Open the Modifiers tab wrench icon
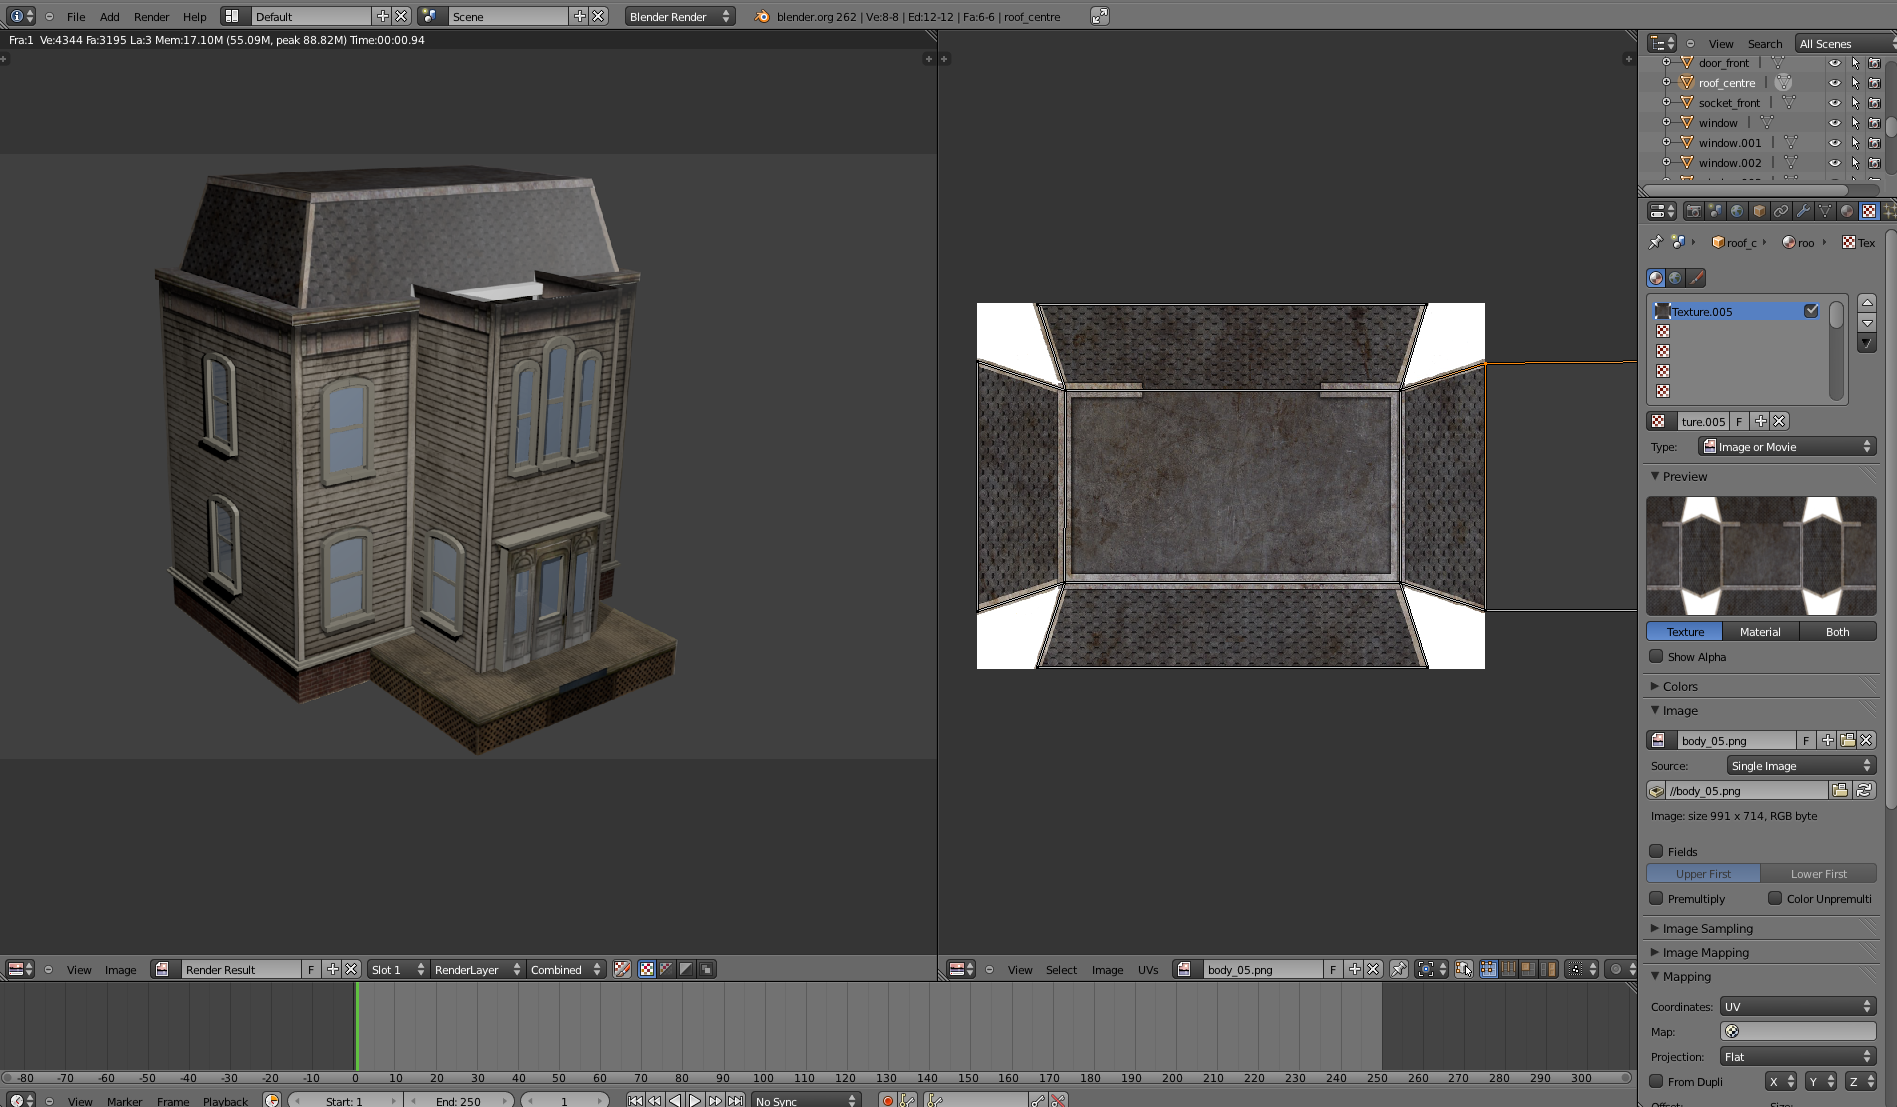Screen dimensions: 1897x1107 point(1803,211)
